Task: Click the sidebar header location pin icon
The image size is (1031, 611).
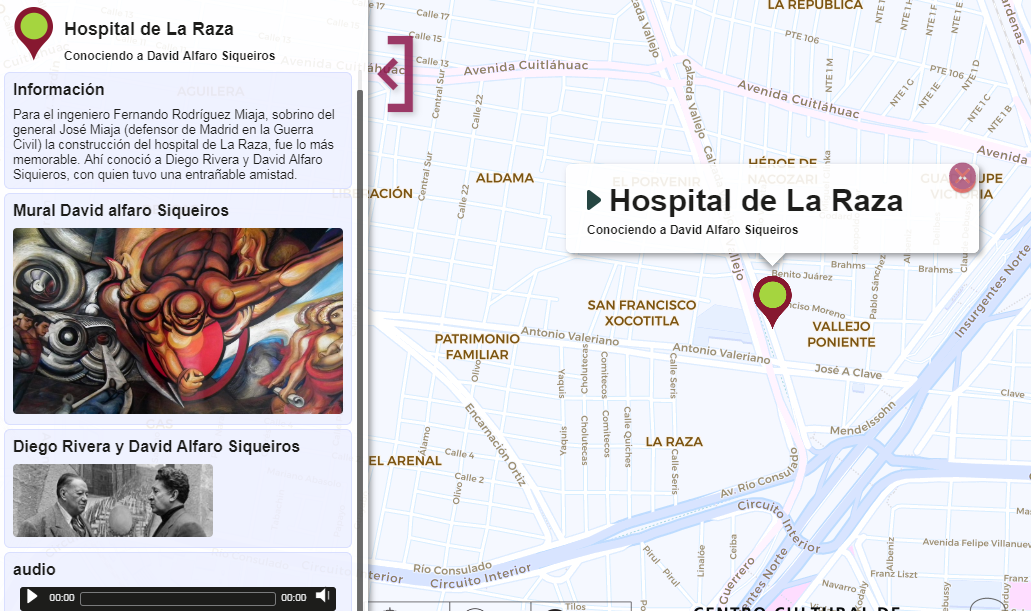Action: [x=34, y=32]
